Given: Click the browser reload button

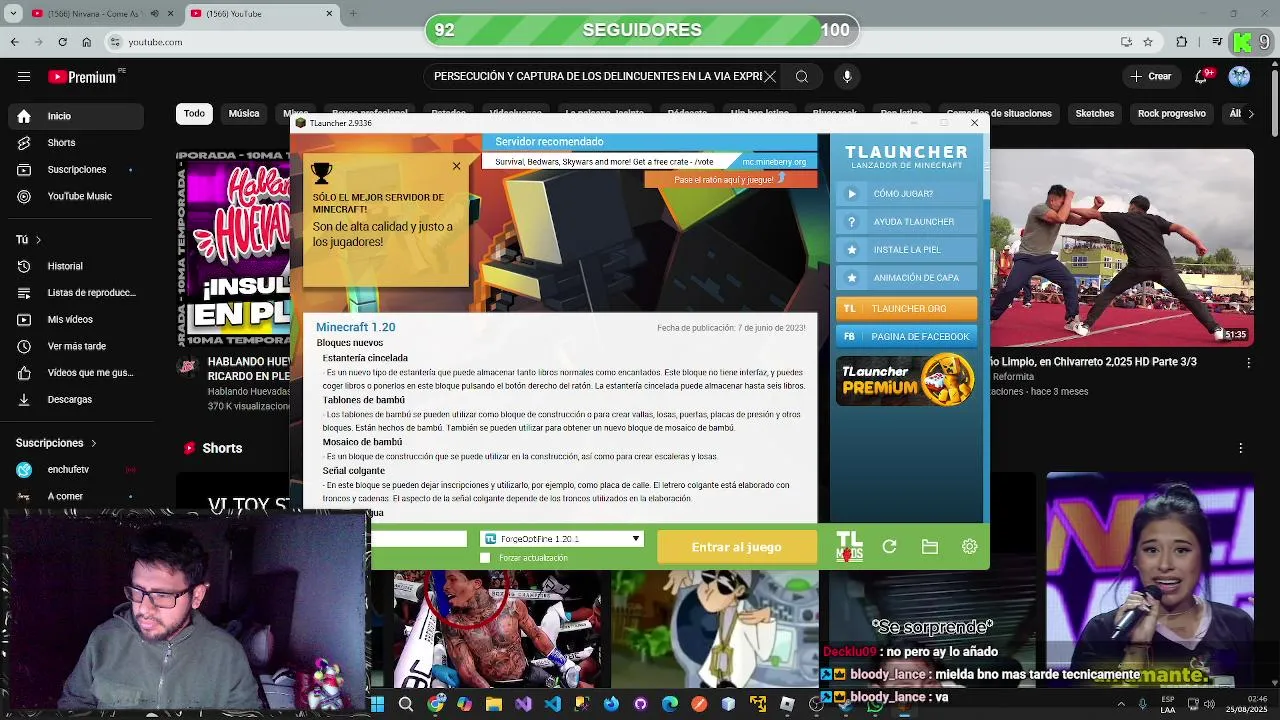Looking at the screenshot, I should (x=62, y=42).
